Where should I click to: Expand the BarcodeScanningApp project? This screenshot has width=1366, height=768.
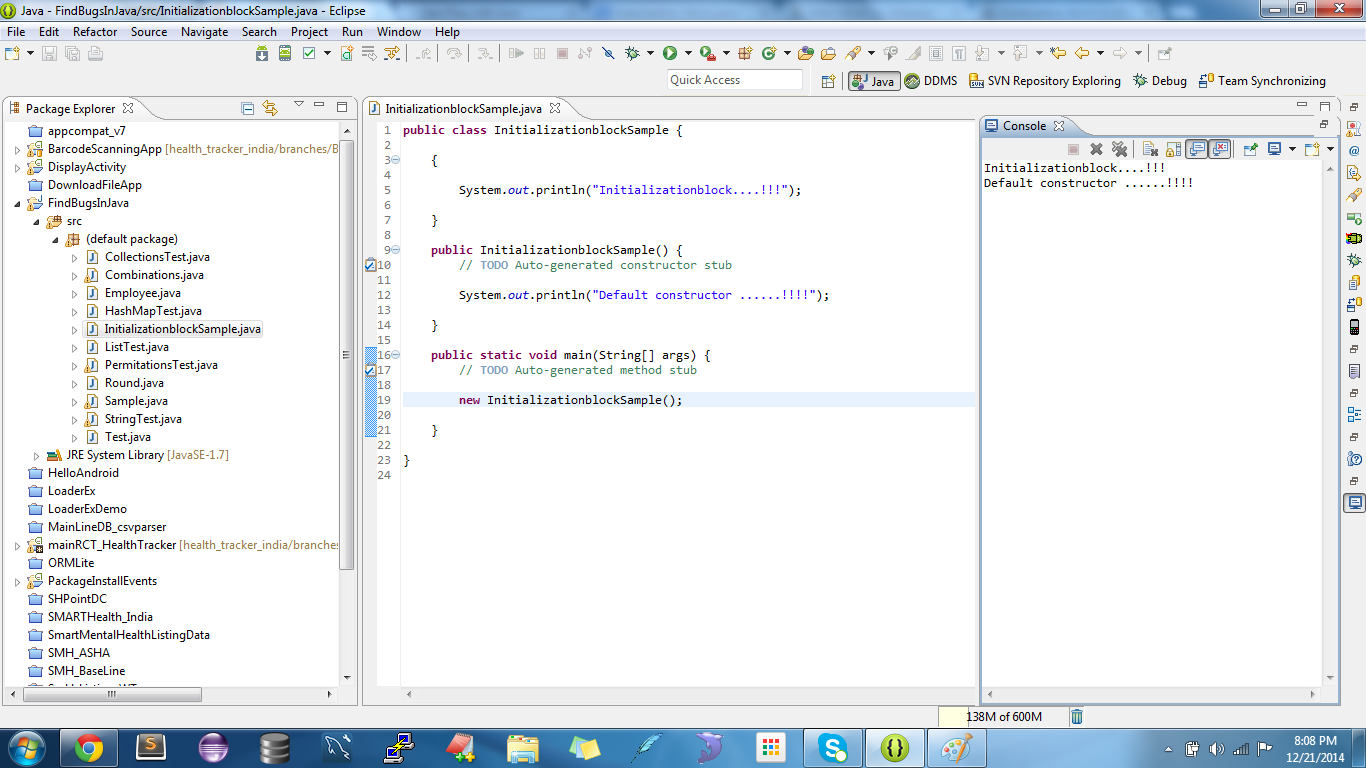click(17, 149)
